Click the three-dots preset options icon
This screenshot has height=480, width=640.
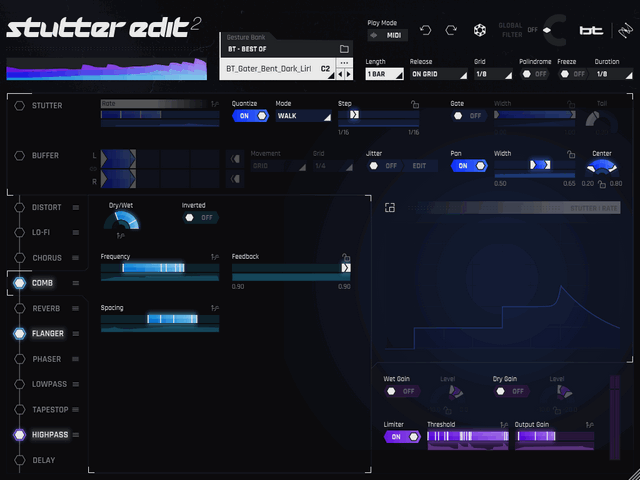pyautogui.click(x=344, y=62)
